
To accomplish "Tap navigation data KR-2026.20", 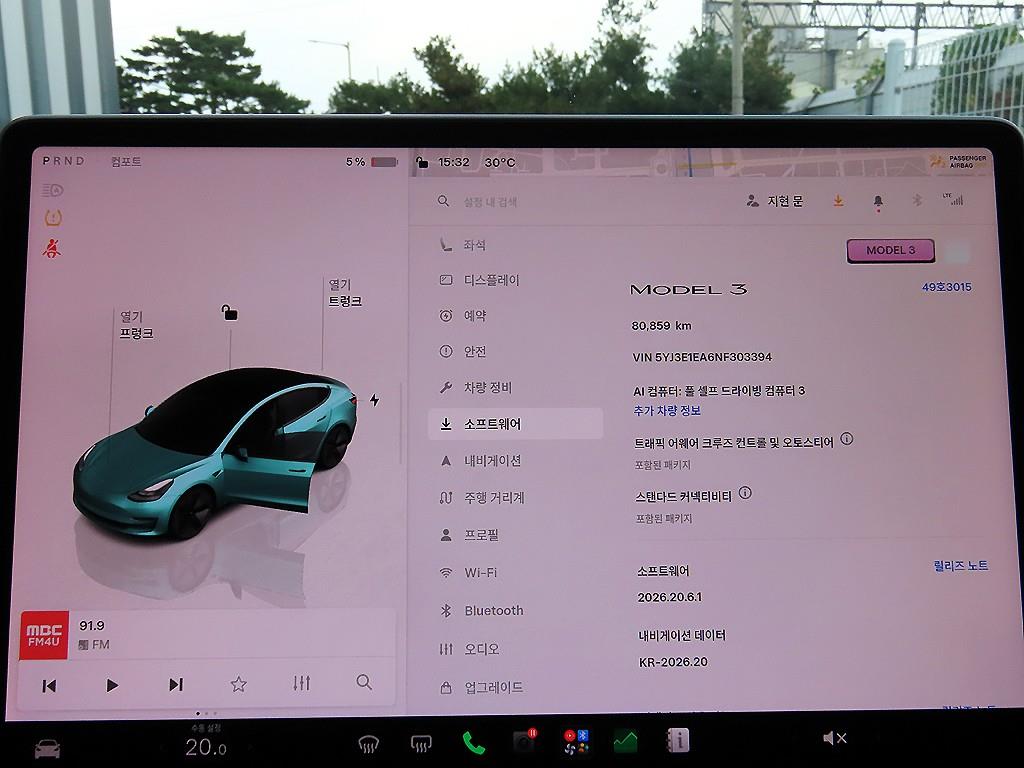I will pyautogui.click(x=673, y=662).
